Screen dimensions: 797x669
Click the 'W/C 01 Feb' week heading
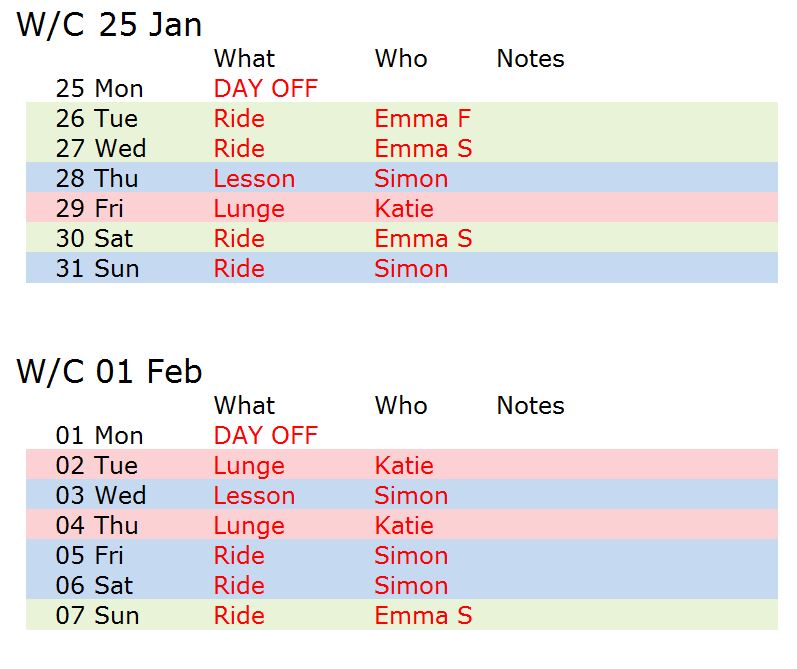point(109,372)
